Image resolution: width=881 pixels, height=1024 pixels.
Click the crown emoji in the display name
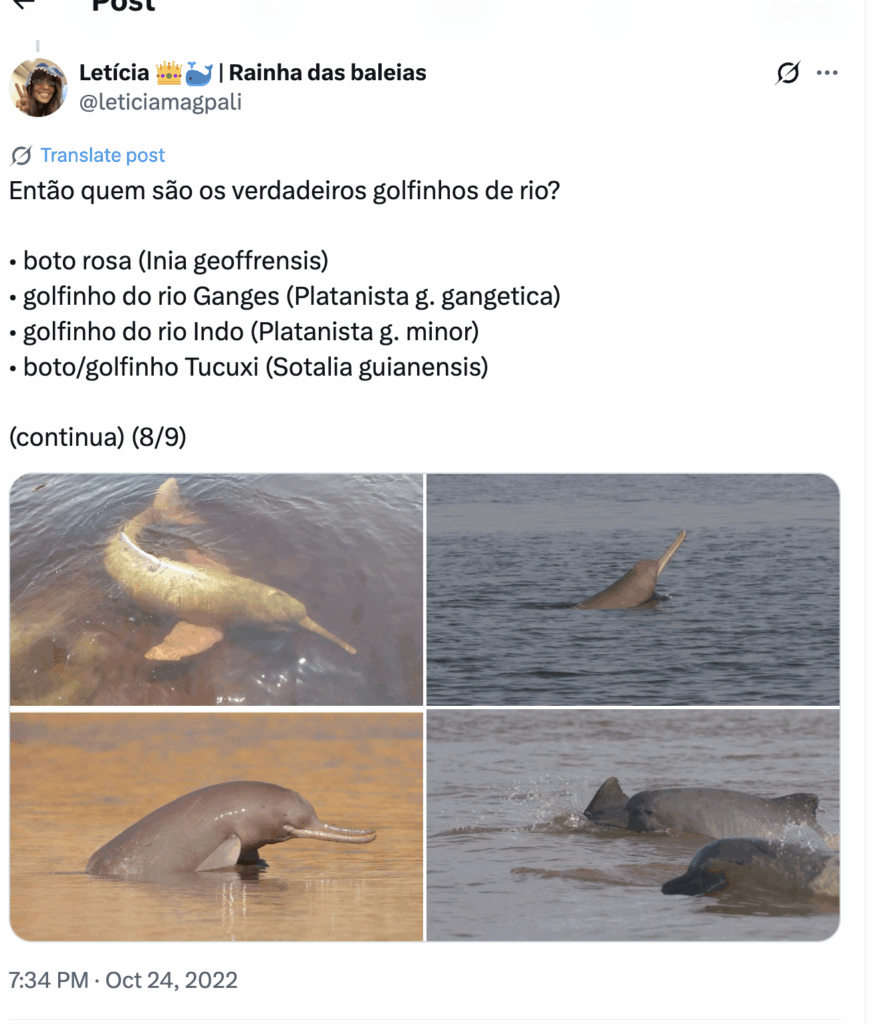(168, 72)
